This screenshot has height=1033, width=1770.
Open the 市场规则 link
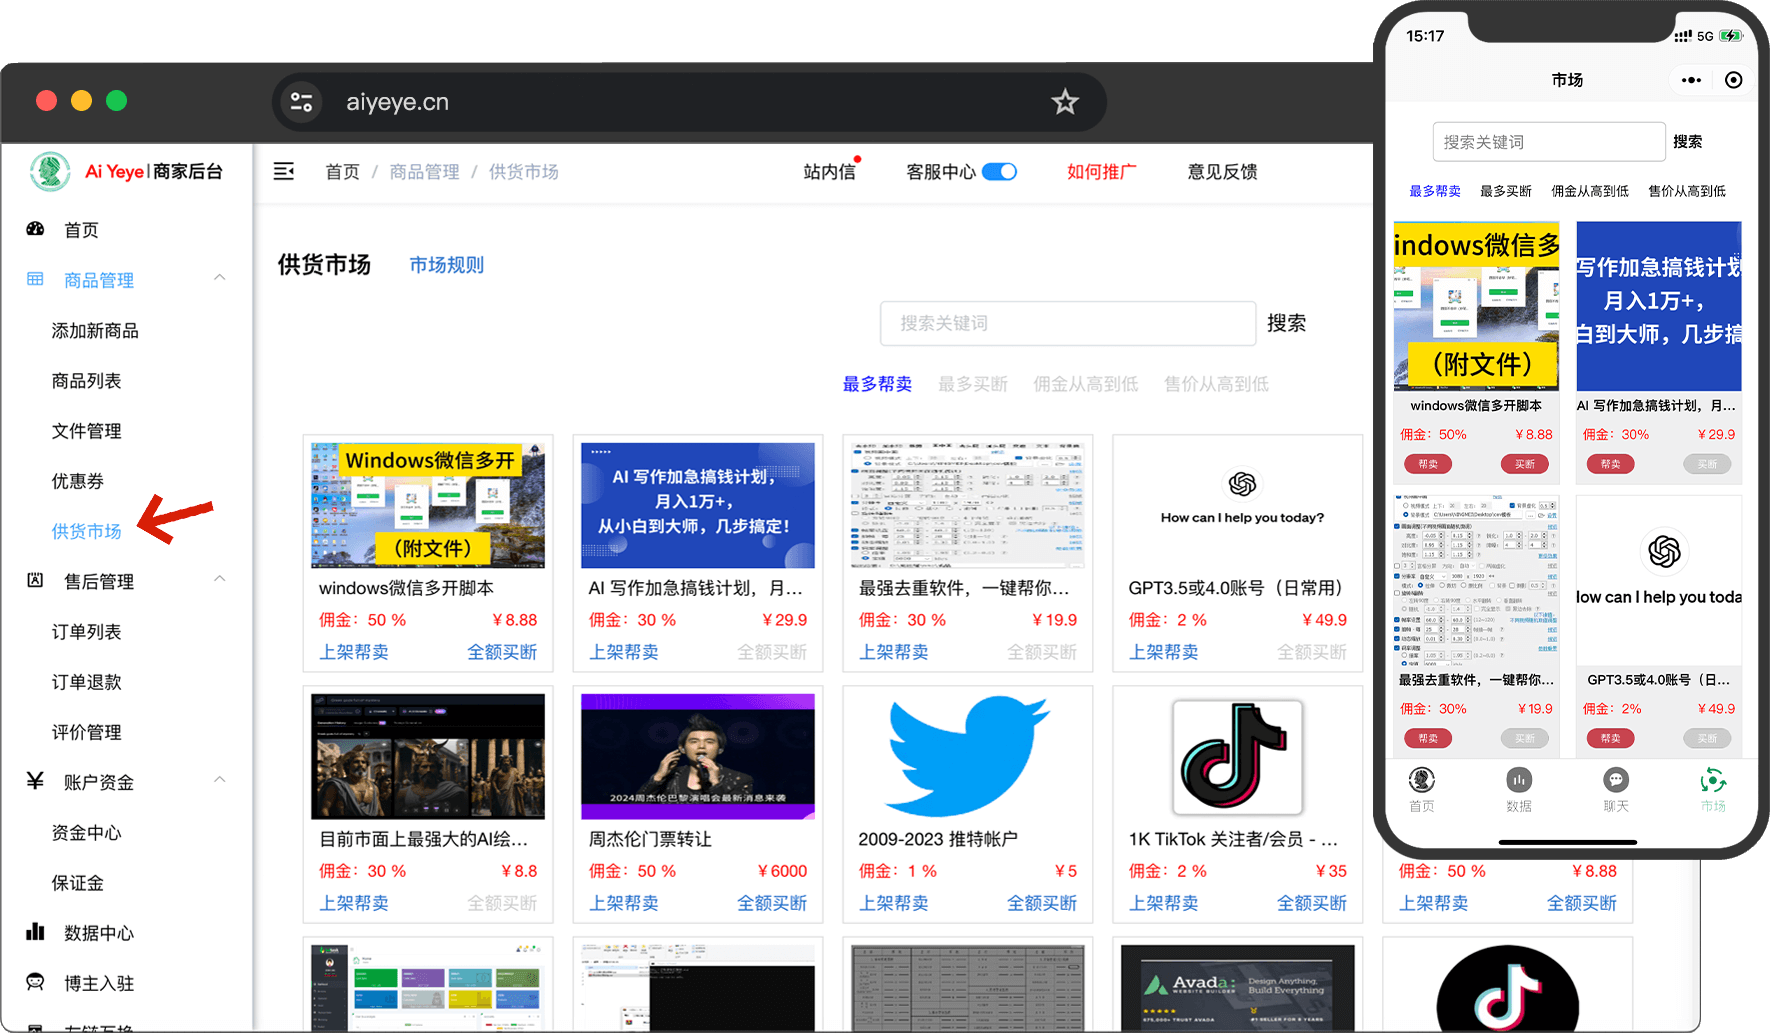pos(446,265)
